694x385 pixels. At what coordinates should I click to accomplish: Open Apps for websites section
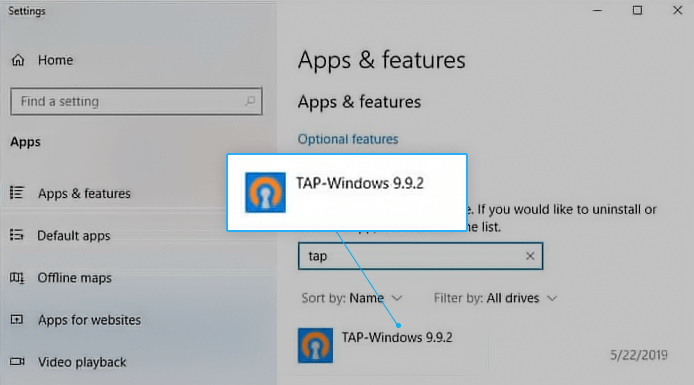coord(89,320)
